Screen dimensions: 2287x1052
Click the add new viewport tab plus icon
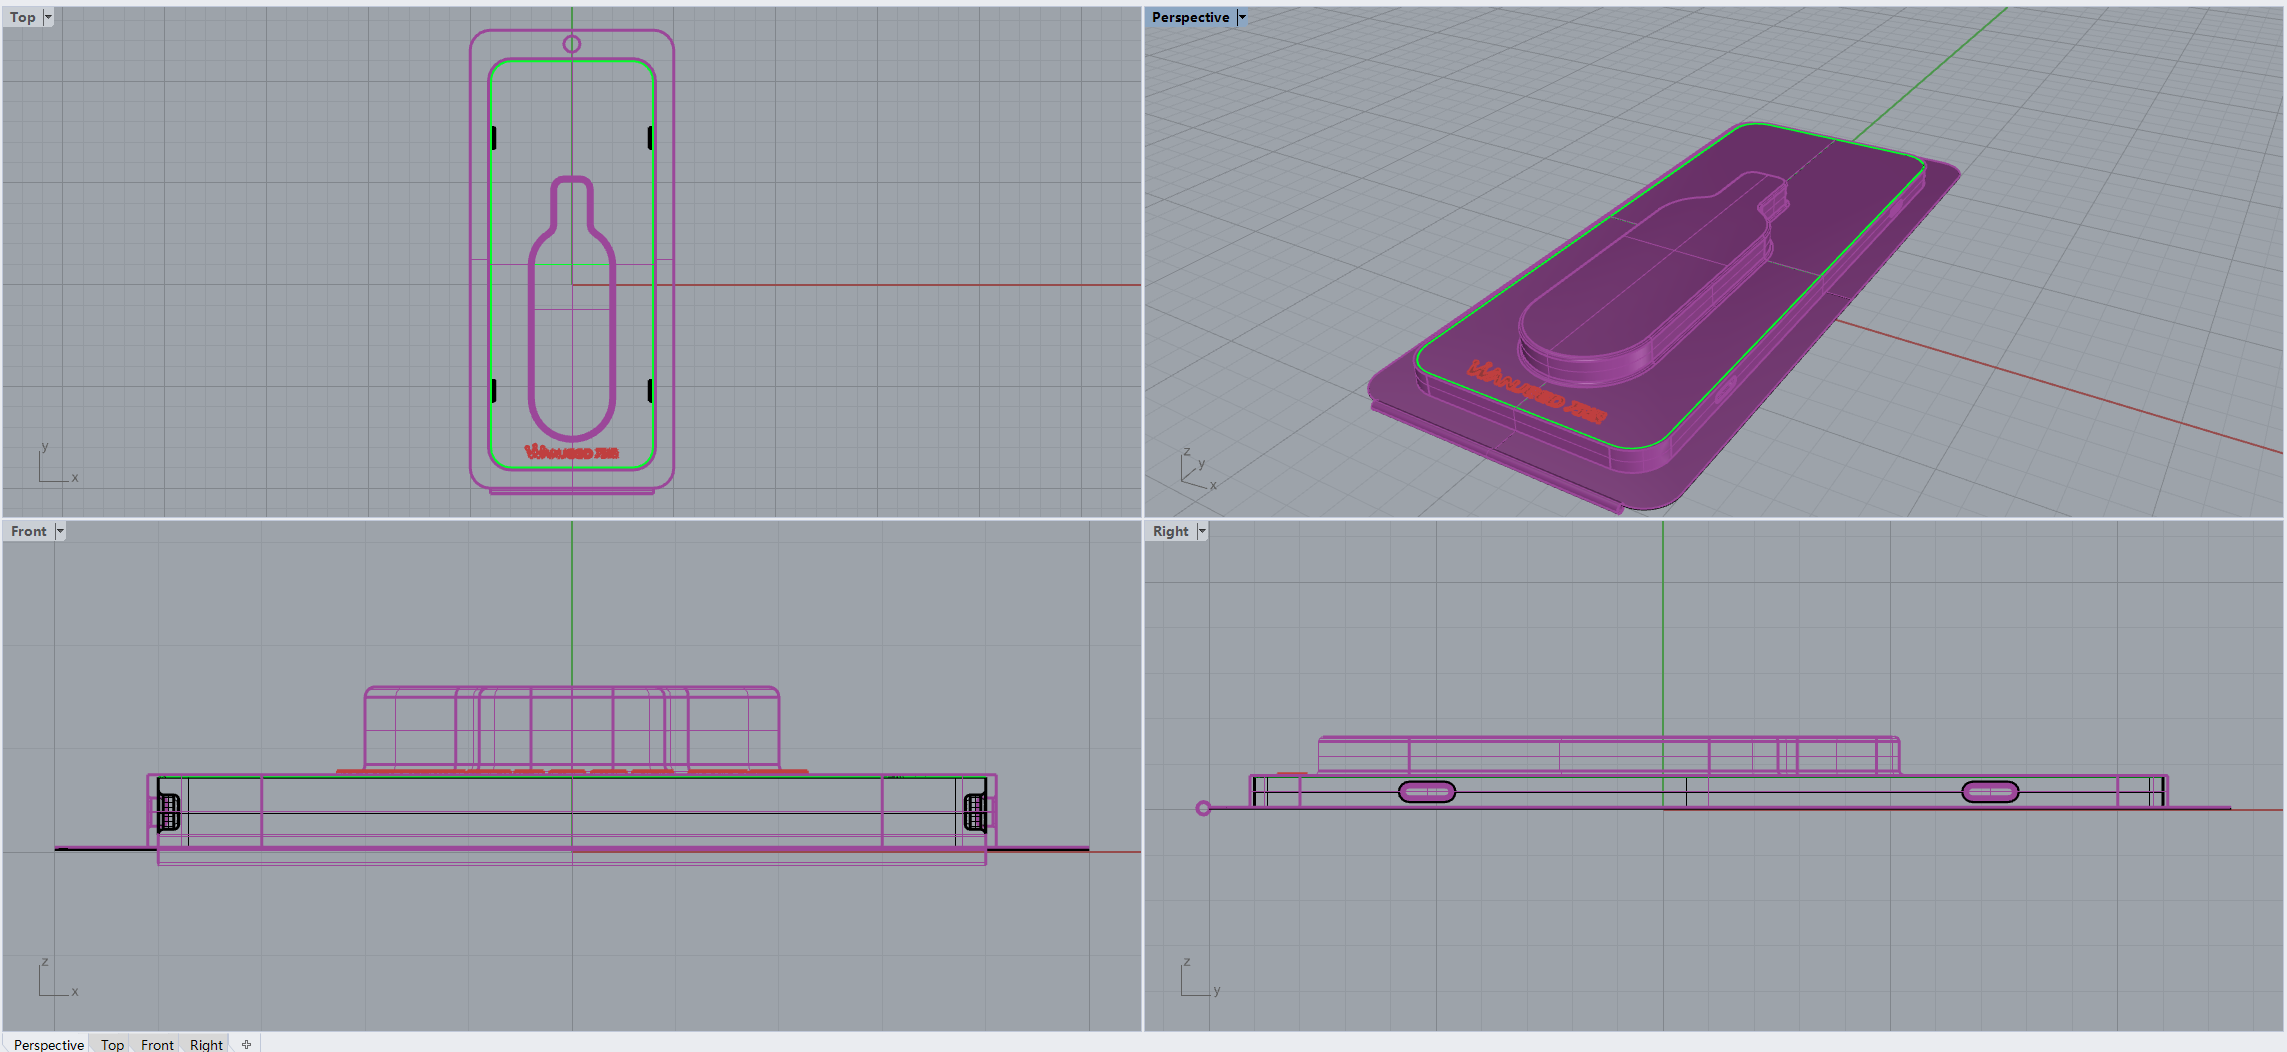pyautogui.click(x=246, y=1044)
